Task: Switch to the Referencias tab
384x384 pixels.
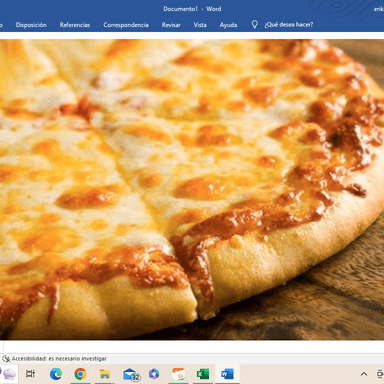Action: (75, 25)
